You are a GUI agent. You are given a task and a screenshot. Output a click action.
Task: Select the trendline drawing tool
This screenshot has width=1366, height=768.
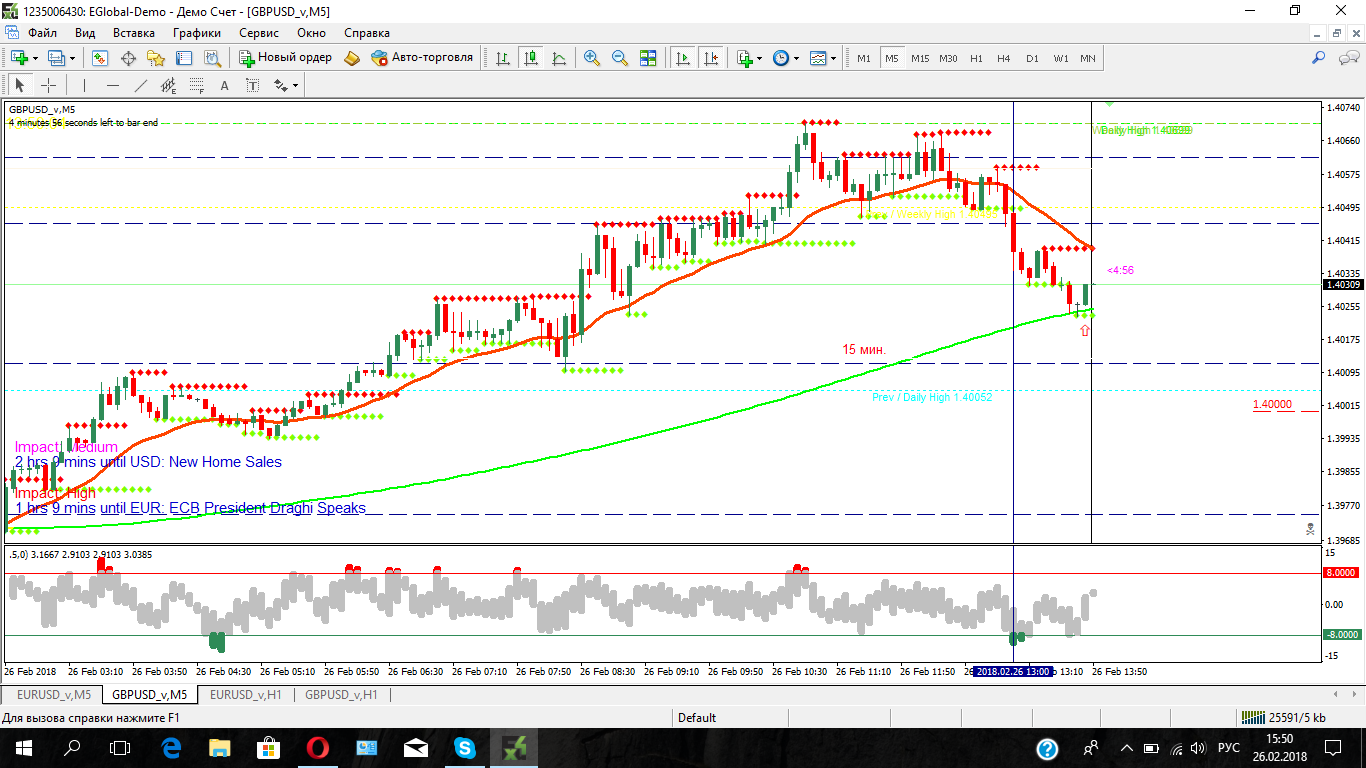click(141, 85)
